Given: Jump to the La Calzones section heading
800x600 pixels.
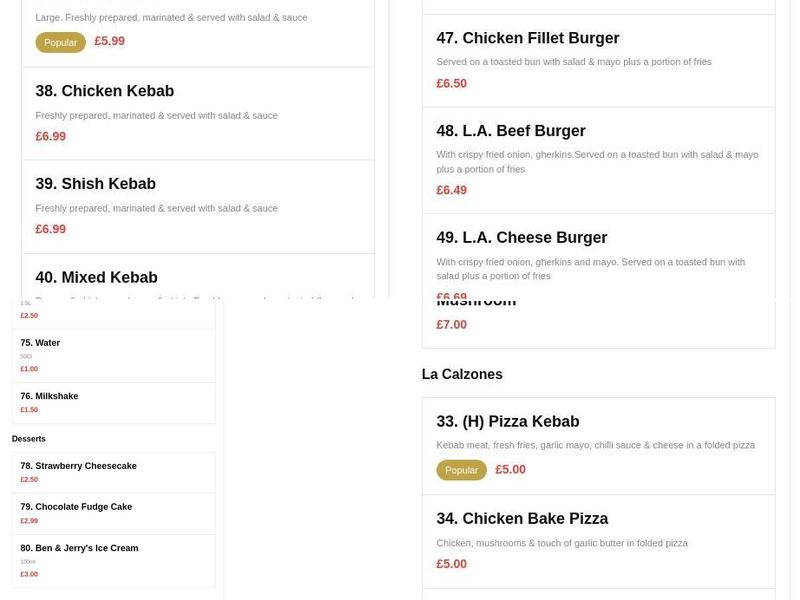Looking at the screenshot, I should coord(462,375).
